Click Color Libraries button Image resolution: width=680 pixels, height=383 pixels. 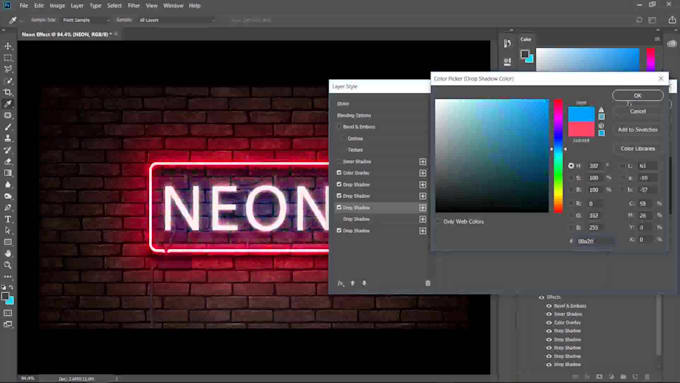point(638,149)
